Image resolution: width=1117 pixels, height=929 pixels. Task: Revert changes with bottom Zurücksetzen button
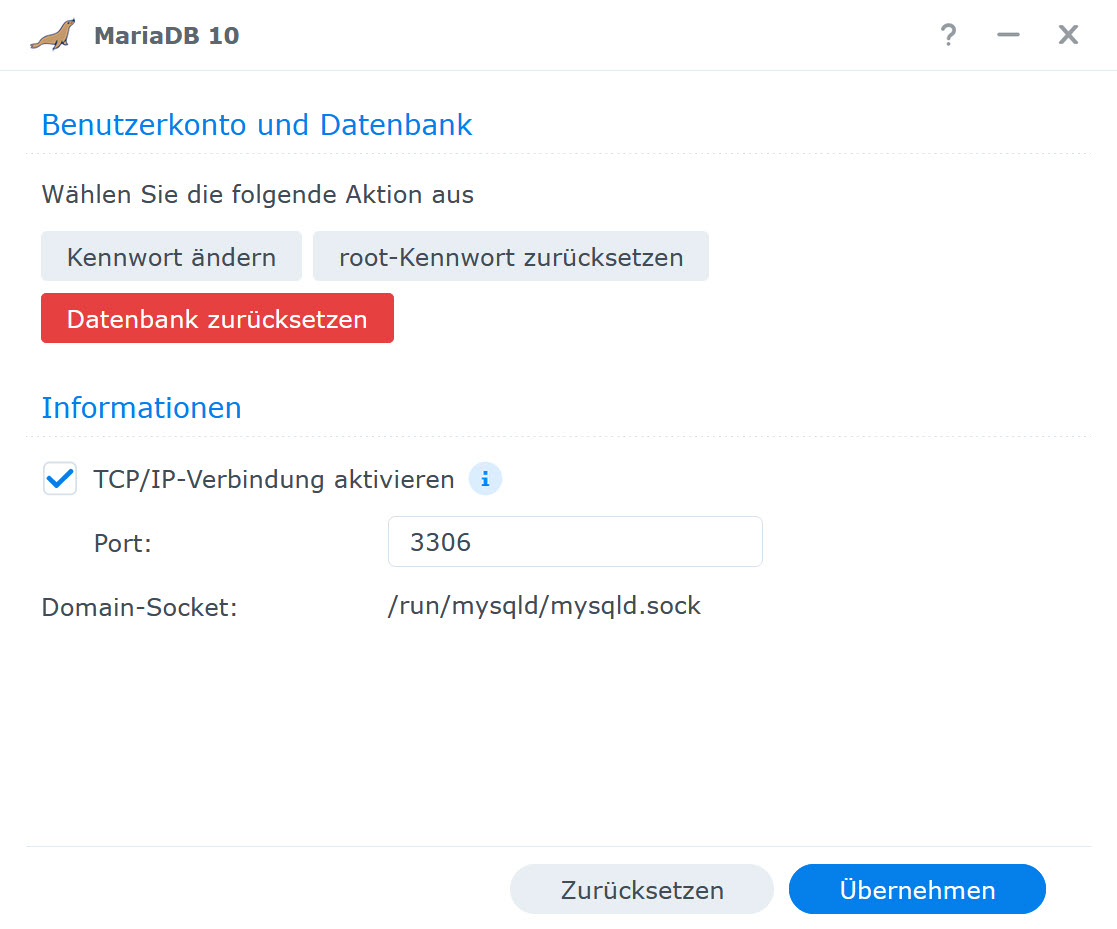[642, 890]
